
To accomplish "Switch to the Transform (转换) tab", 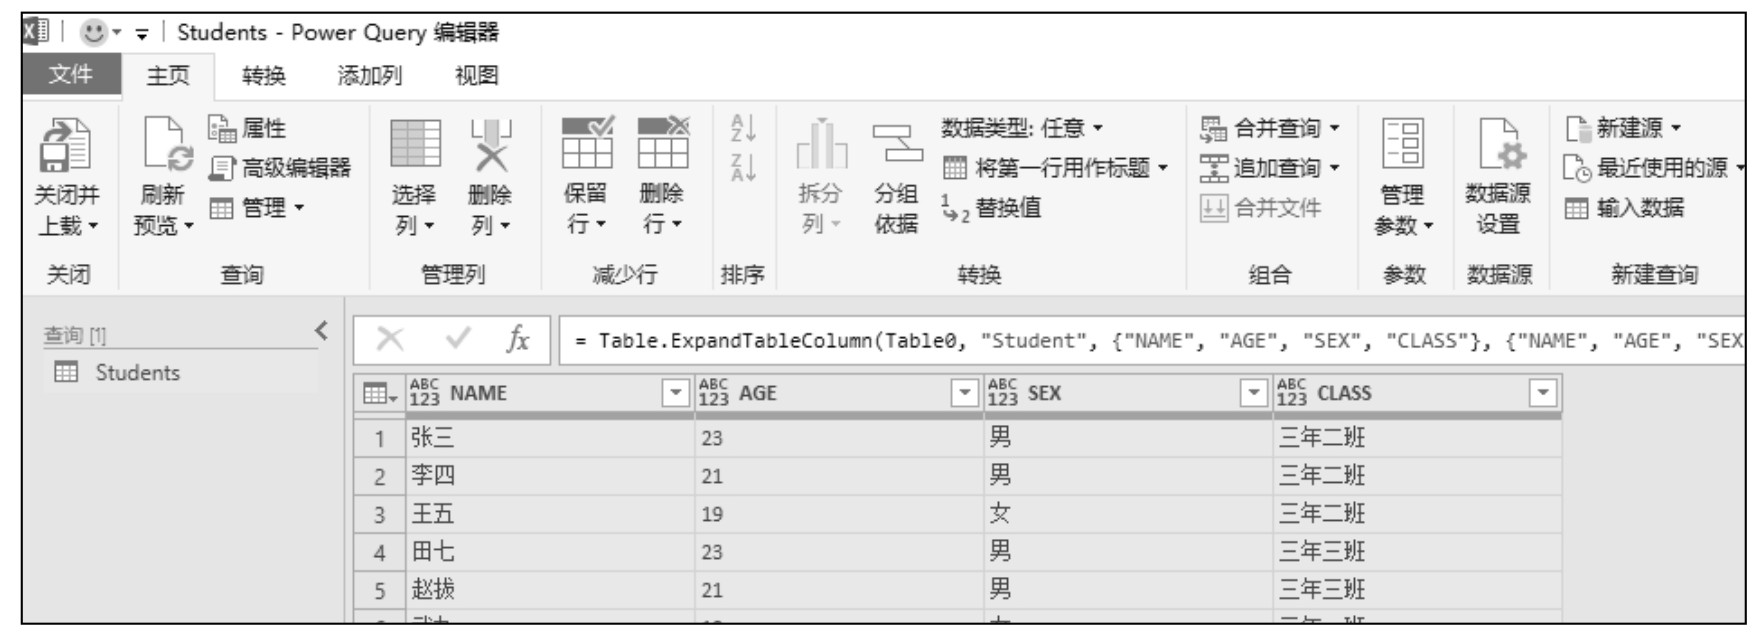I will [264, 76].
